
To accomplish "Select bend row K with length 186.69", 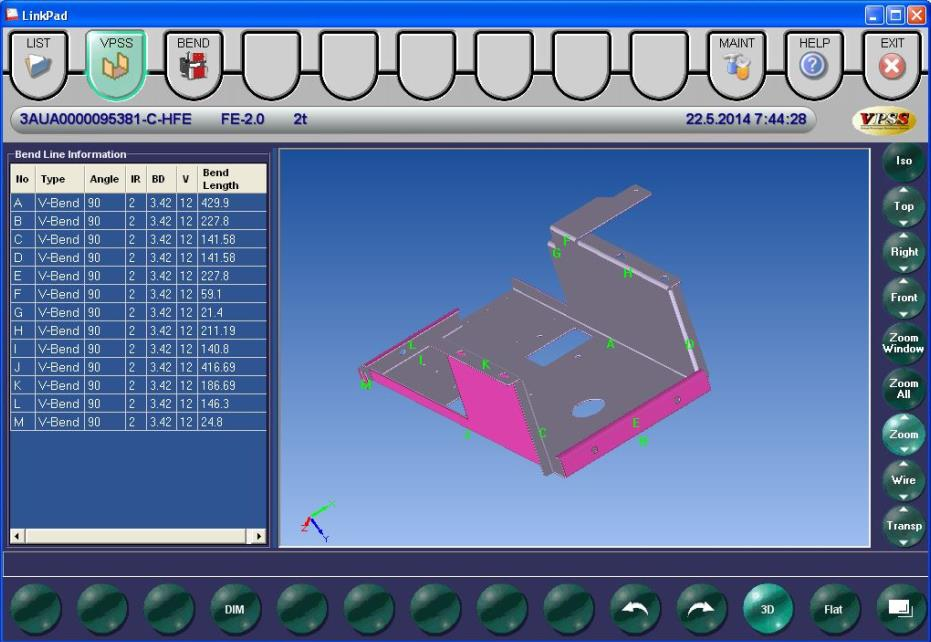I will coord(138,385).
